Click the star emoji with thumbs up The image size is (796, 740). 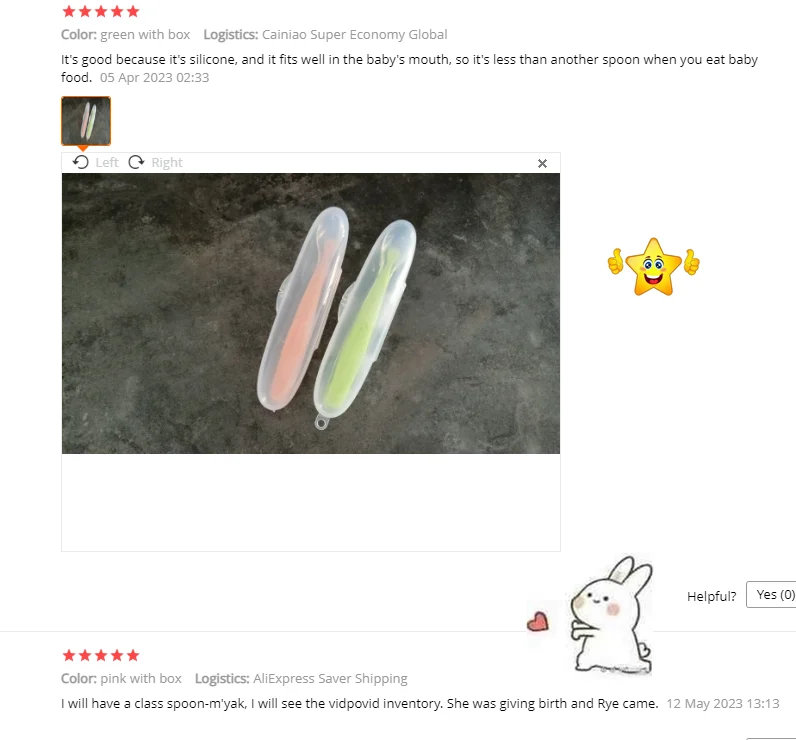click(653, 266)
